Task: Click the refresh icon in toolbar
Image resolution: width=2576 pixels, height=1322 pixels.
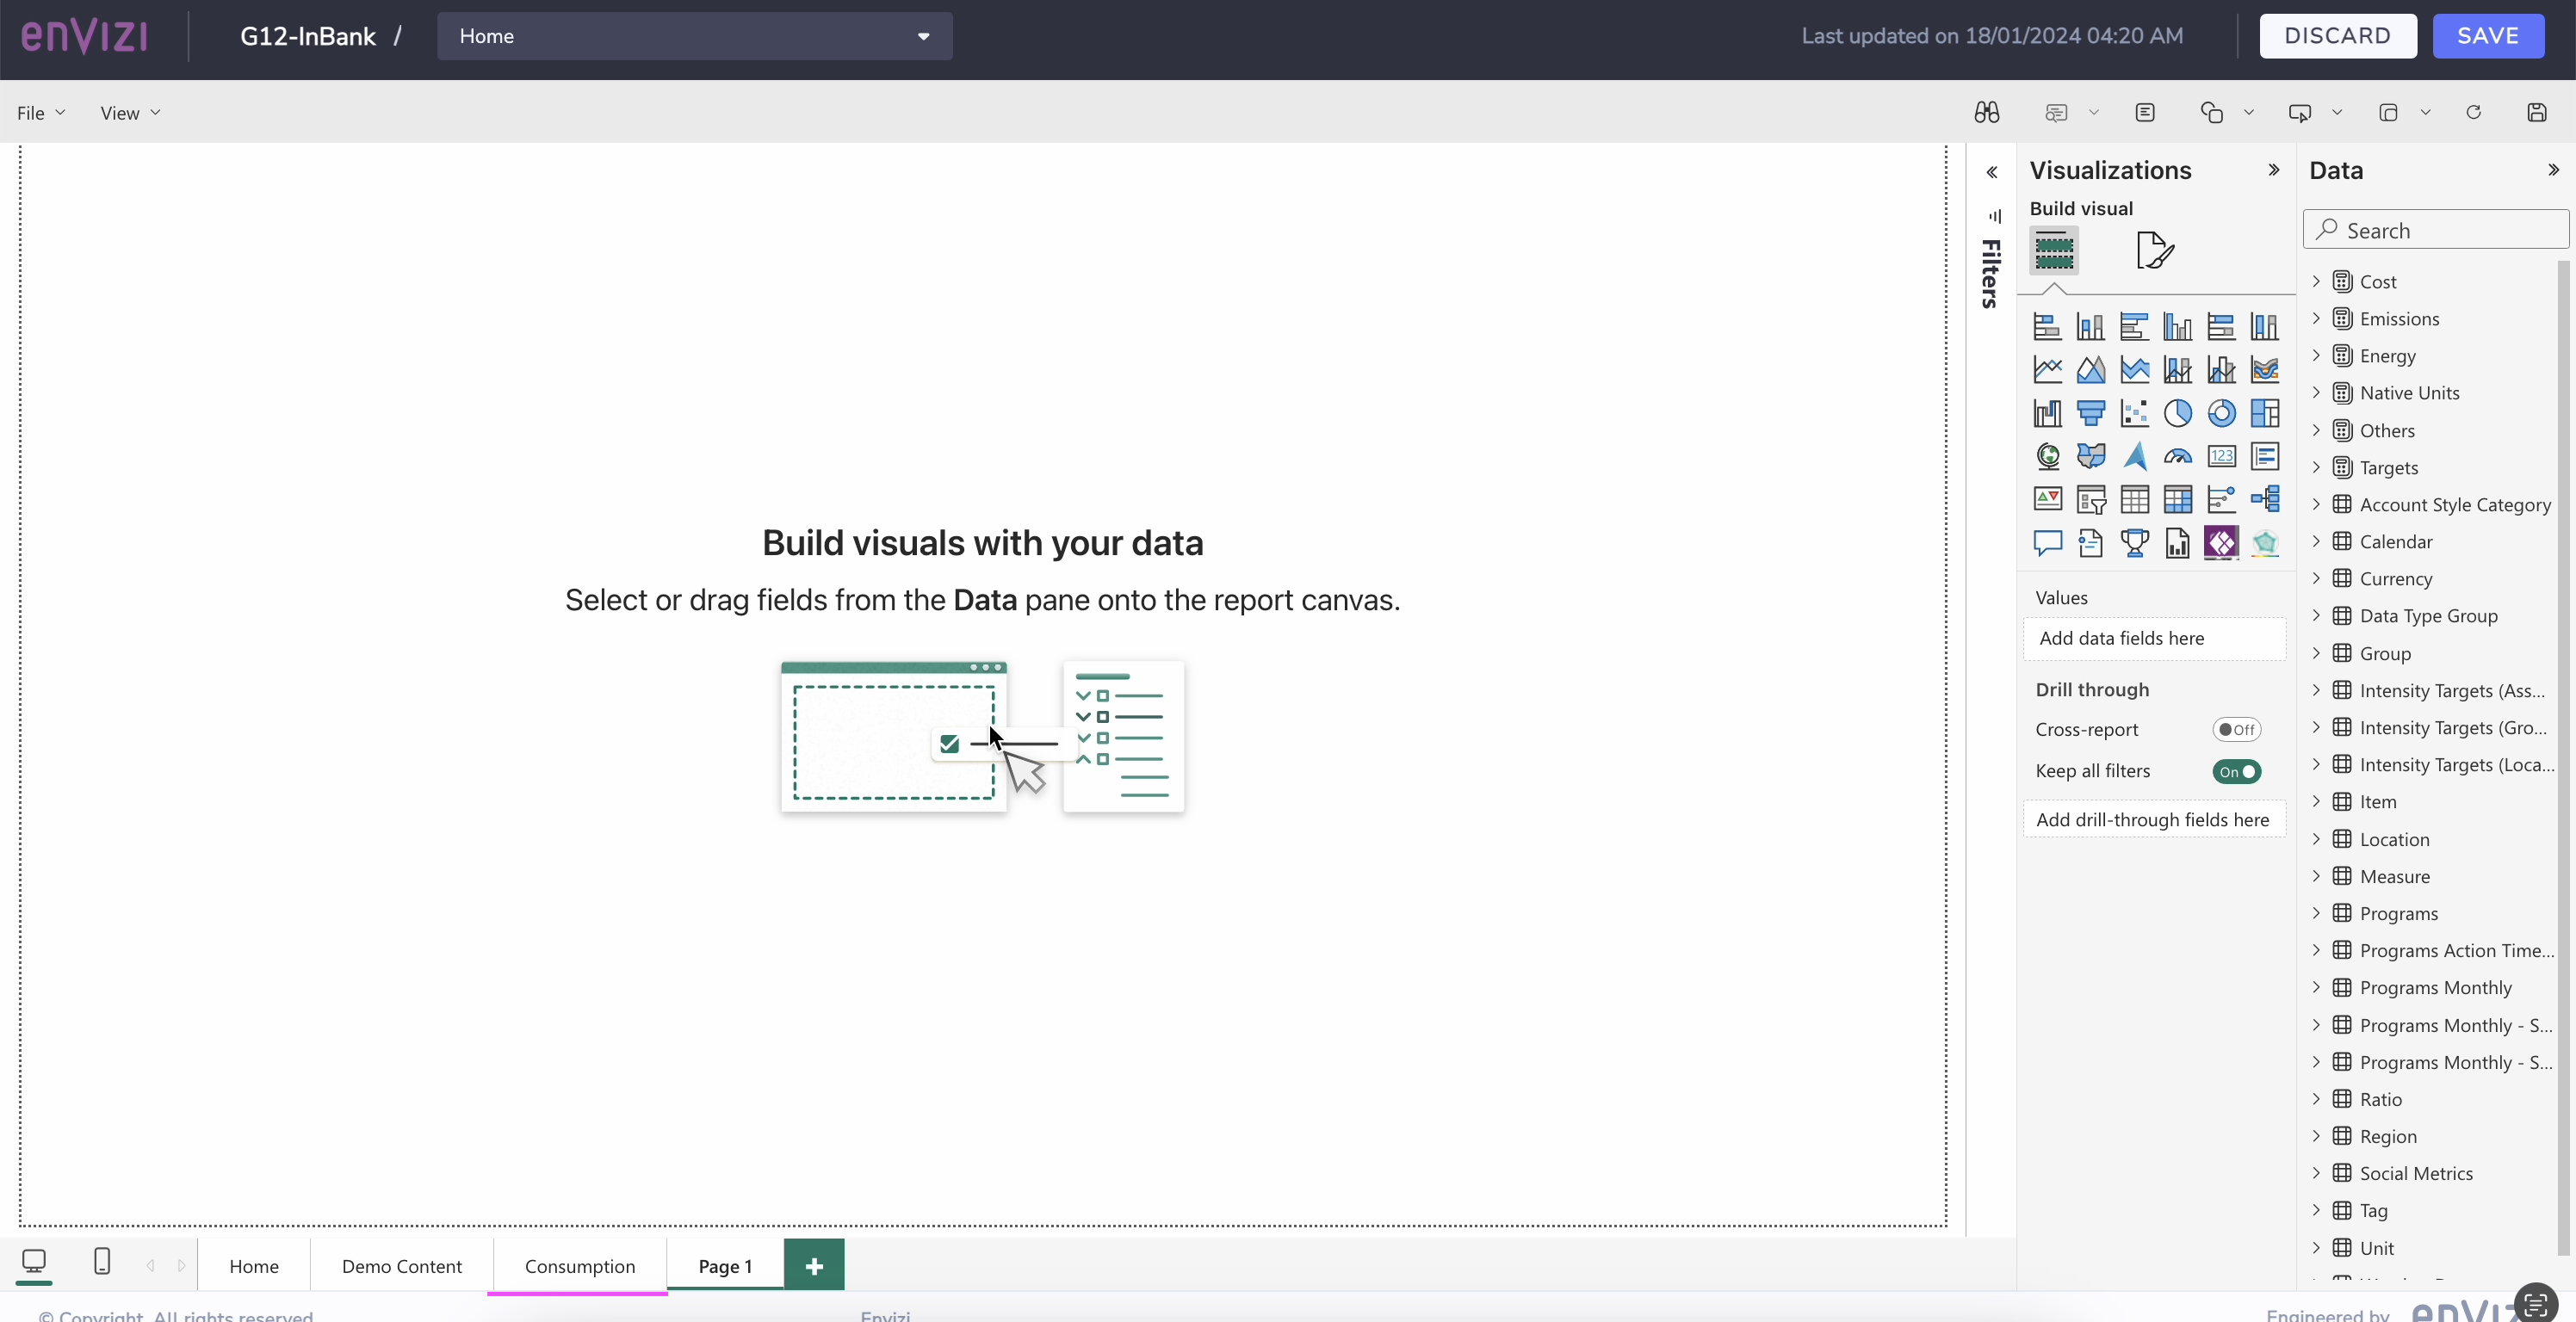Action: coord(2473,113)
